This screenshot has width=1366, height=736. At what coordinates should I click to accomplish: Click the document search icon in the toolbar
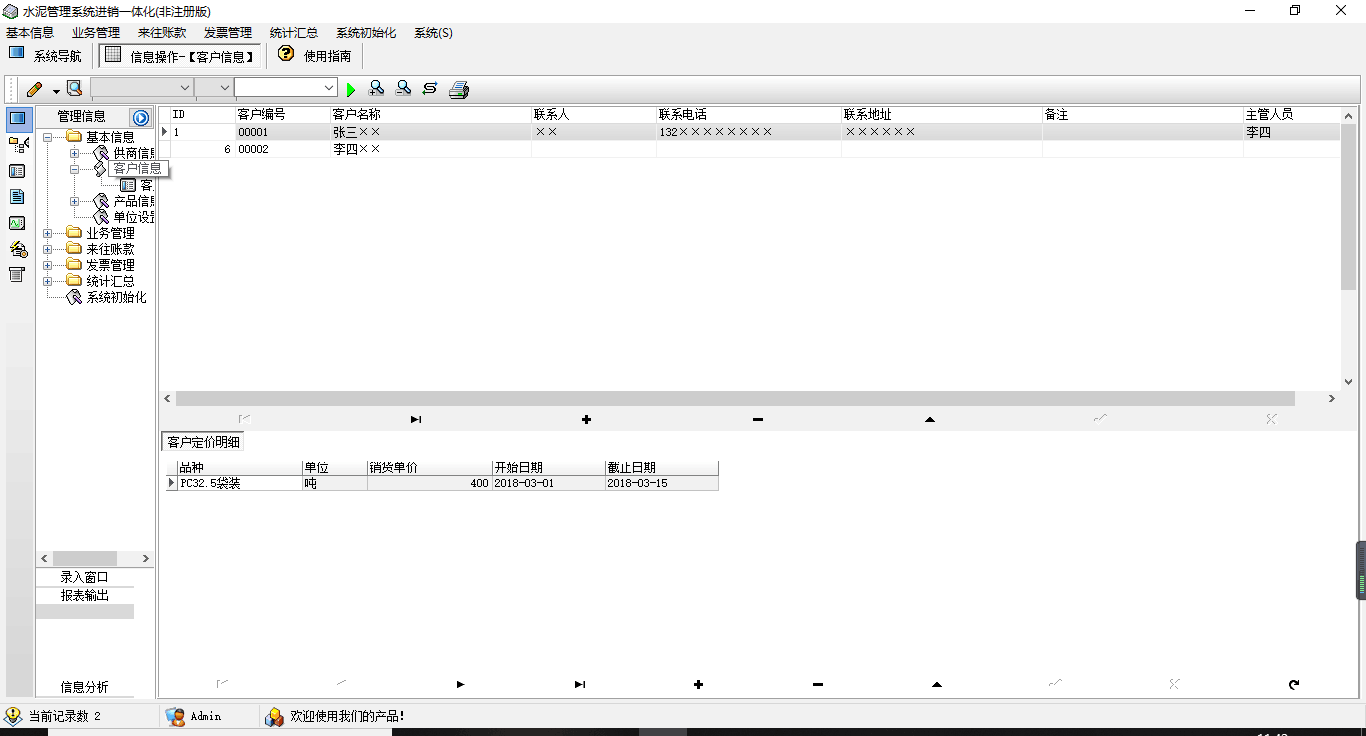(74, 89)
